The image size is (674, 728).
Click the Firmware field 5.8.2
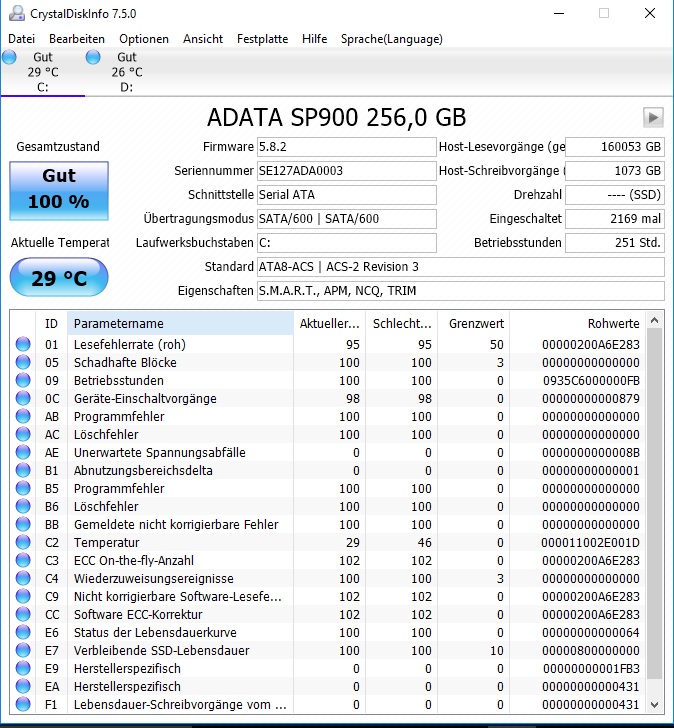click(x=347, y=147)
